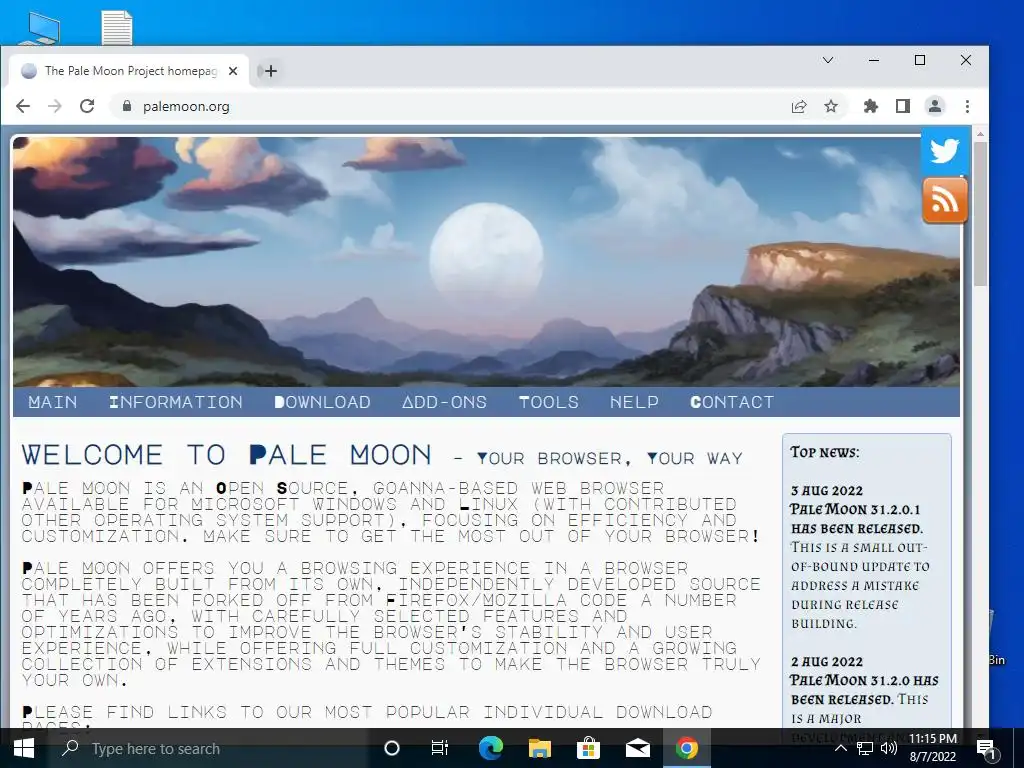Open Task View on the taskbar
This screenshot has width=1024, height=768.
(440, 748)
